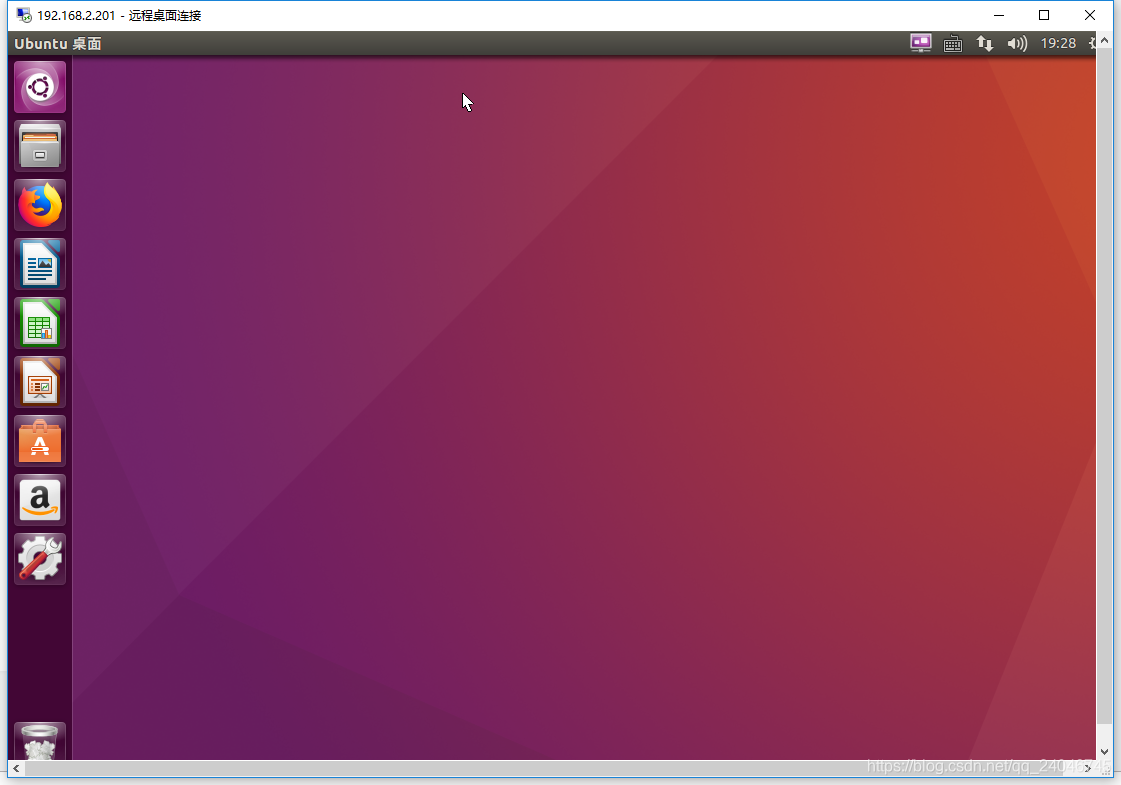
Task: Click the Ubuntu 桌面 panel title
Action: (x=58, y=44)
